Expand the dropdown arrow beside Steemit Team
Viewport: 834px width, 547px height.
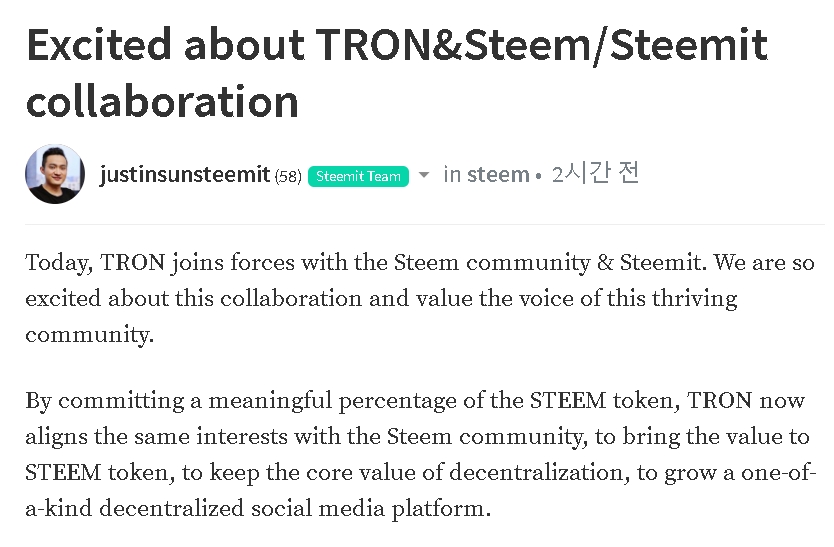pos(423,175)
